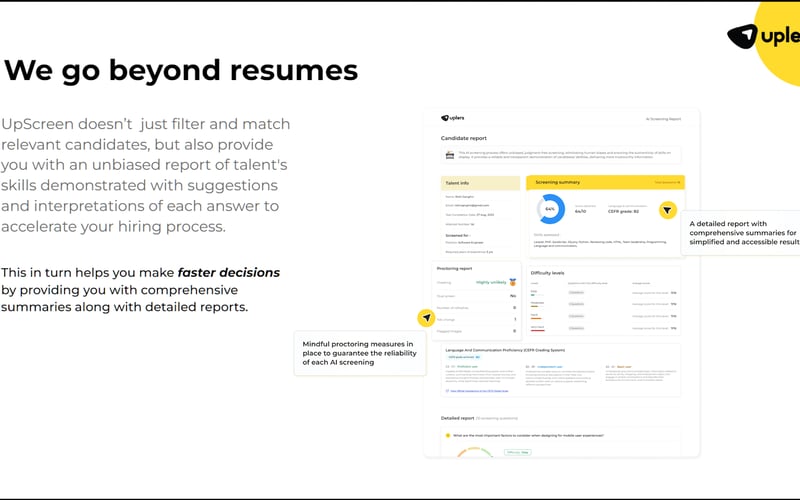
Task: Click the Detailed report heading
Action: pyautogui.click(x=457, y=418)
